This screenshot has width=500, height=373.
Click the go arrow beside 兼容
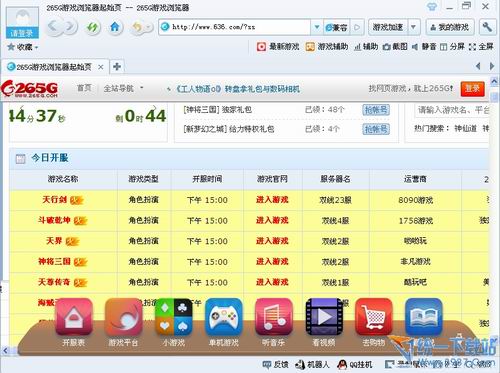pos(357,27)
